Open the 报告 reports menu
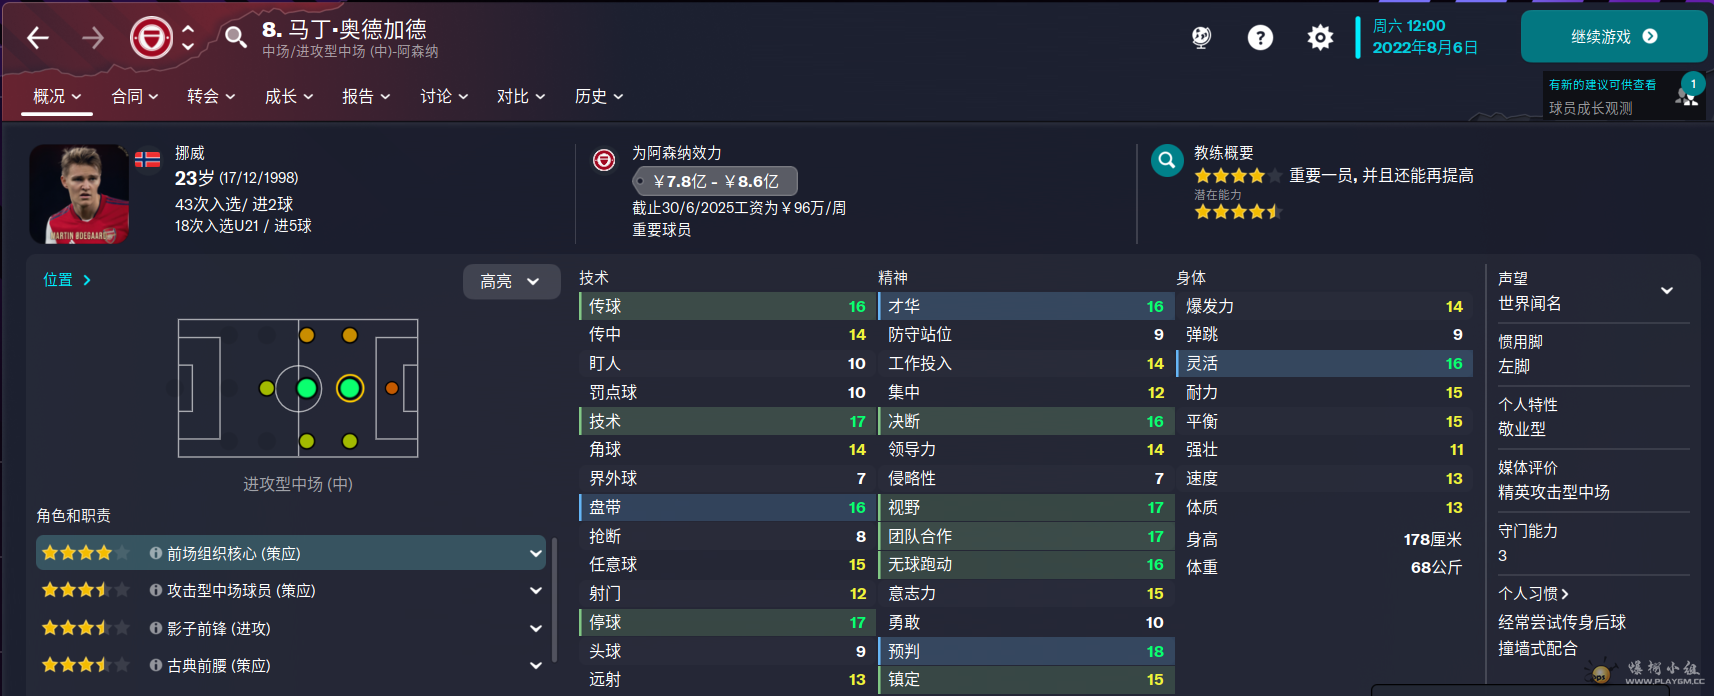This screenshot has width=1714, height=696. tap(366, 96)
